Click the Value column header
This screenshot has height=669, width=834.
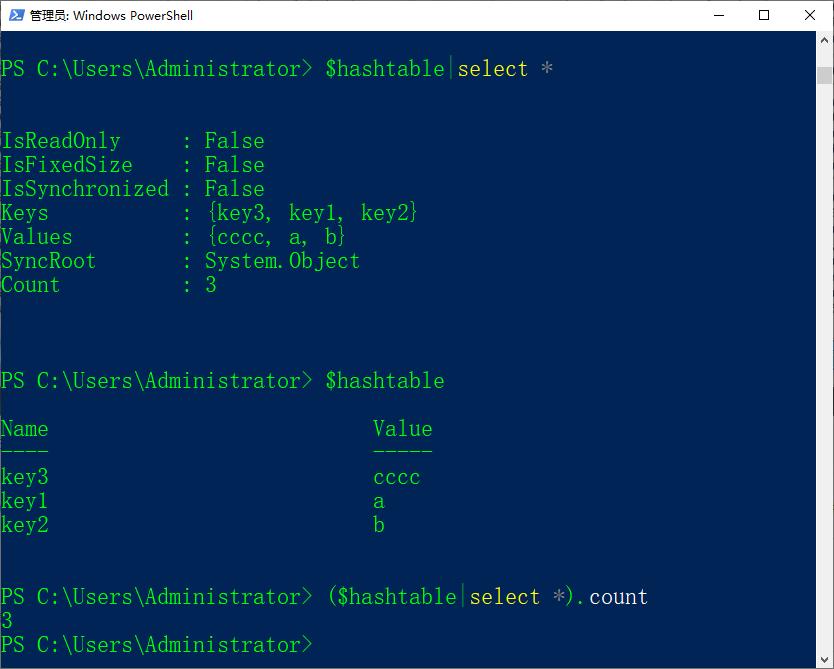point(402,429)
